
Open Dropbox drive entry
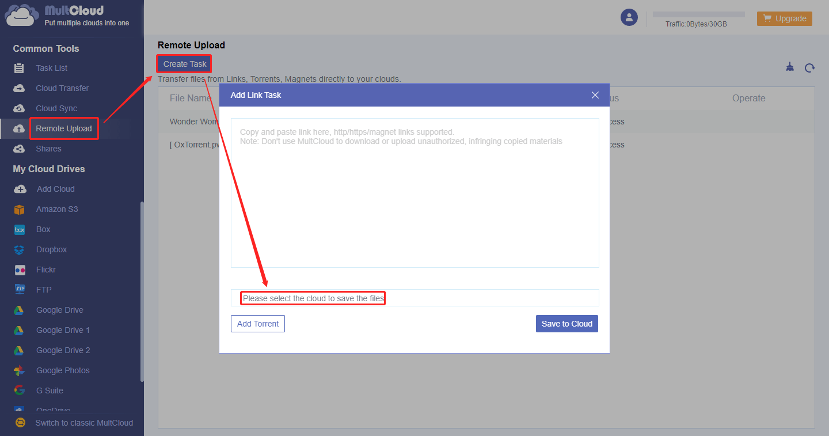(x=51, y=249)
